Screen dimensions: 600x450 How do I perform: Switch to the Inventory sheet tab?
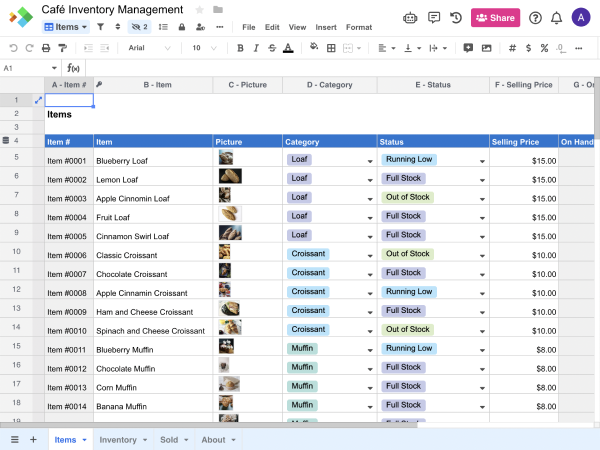click(x=118, y=439)
